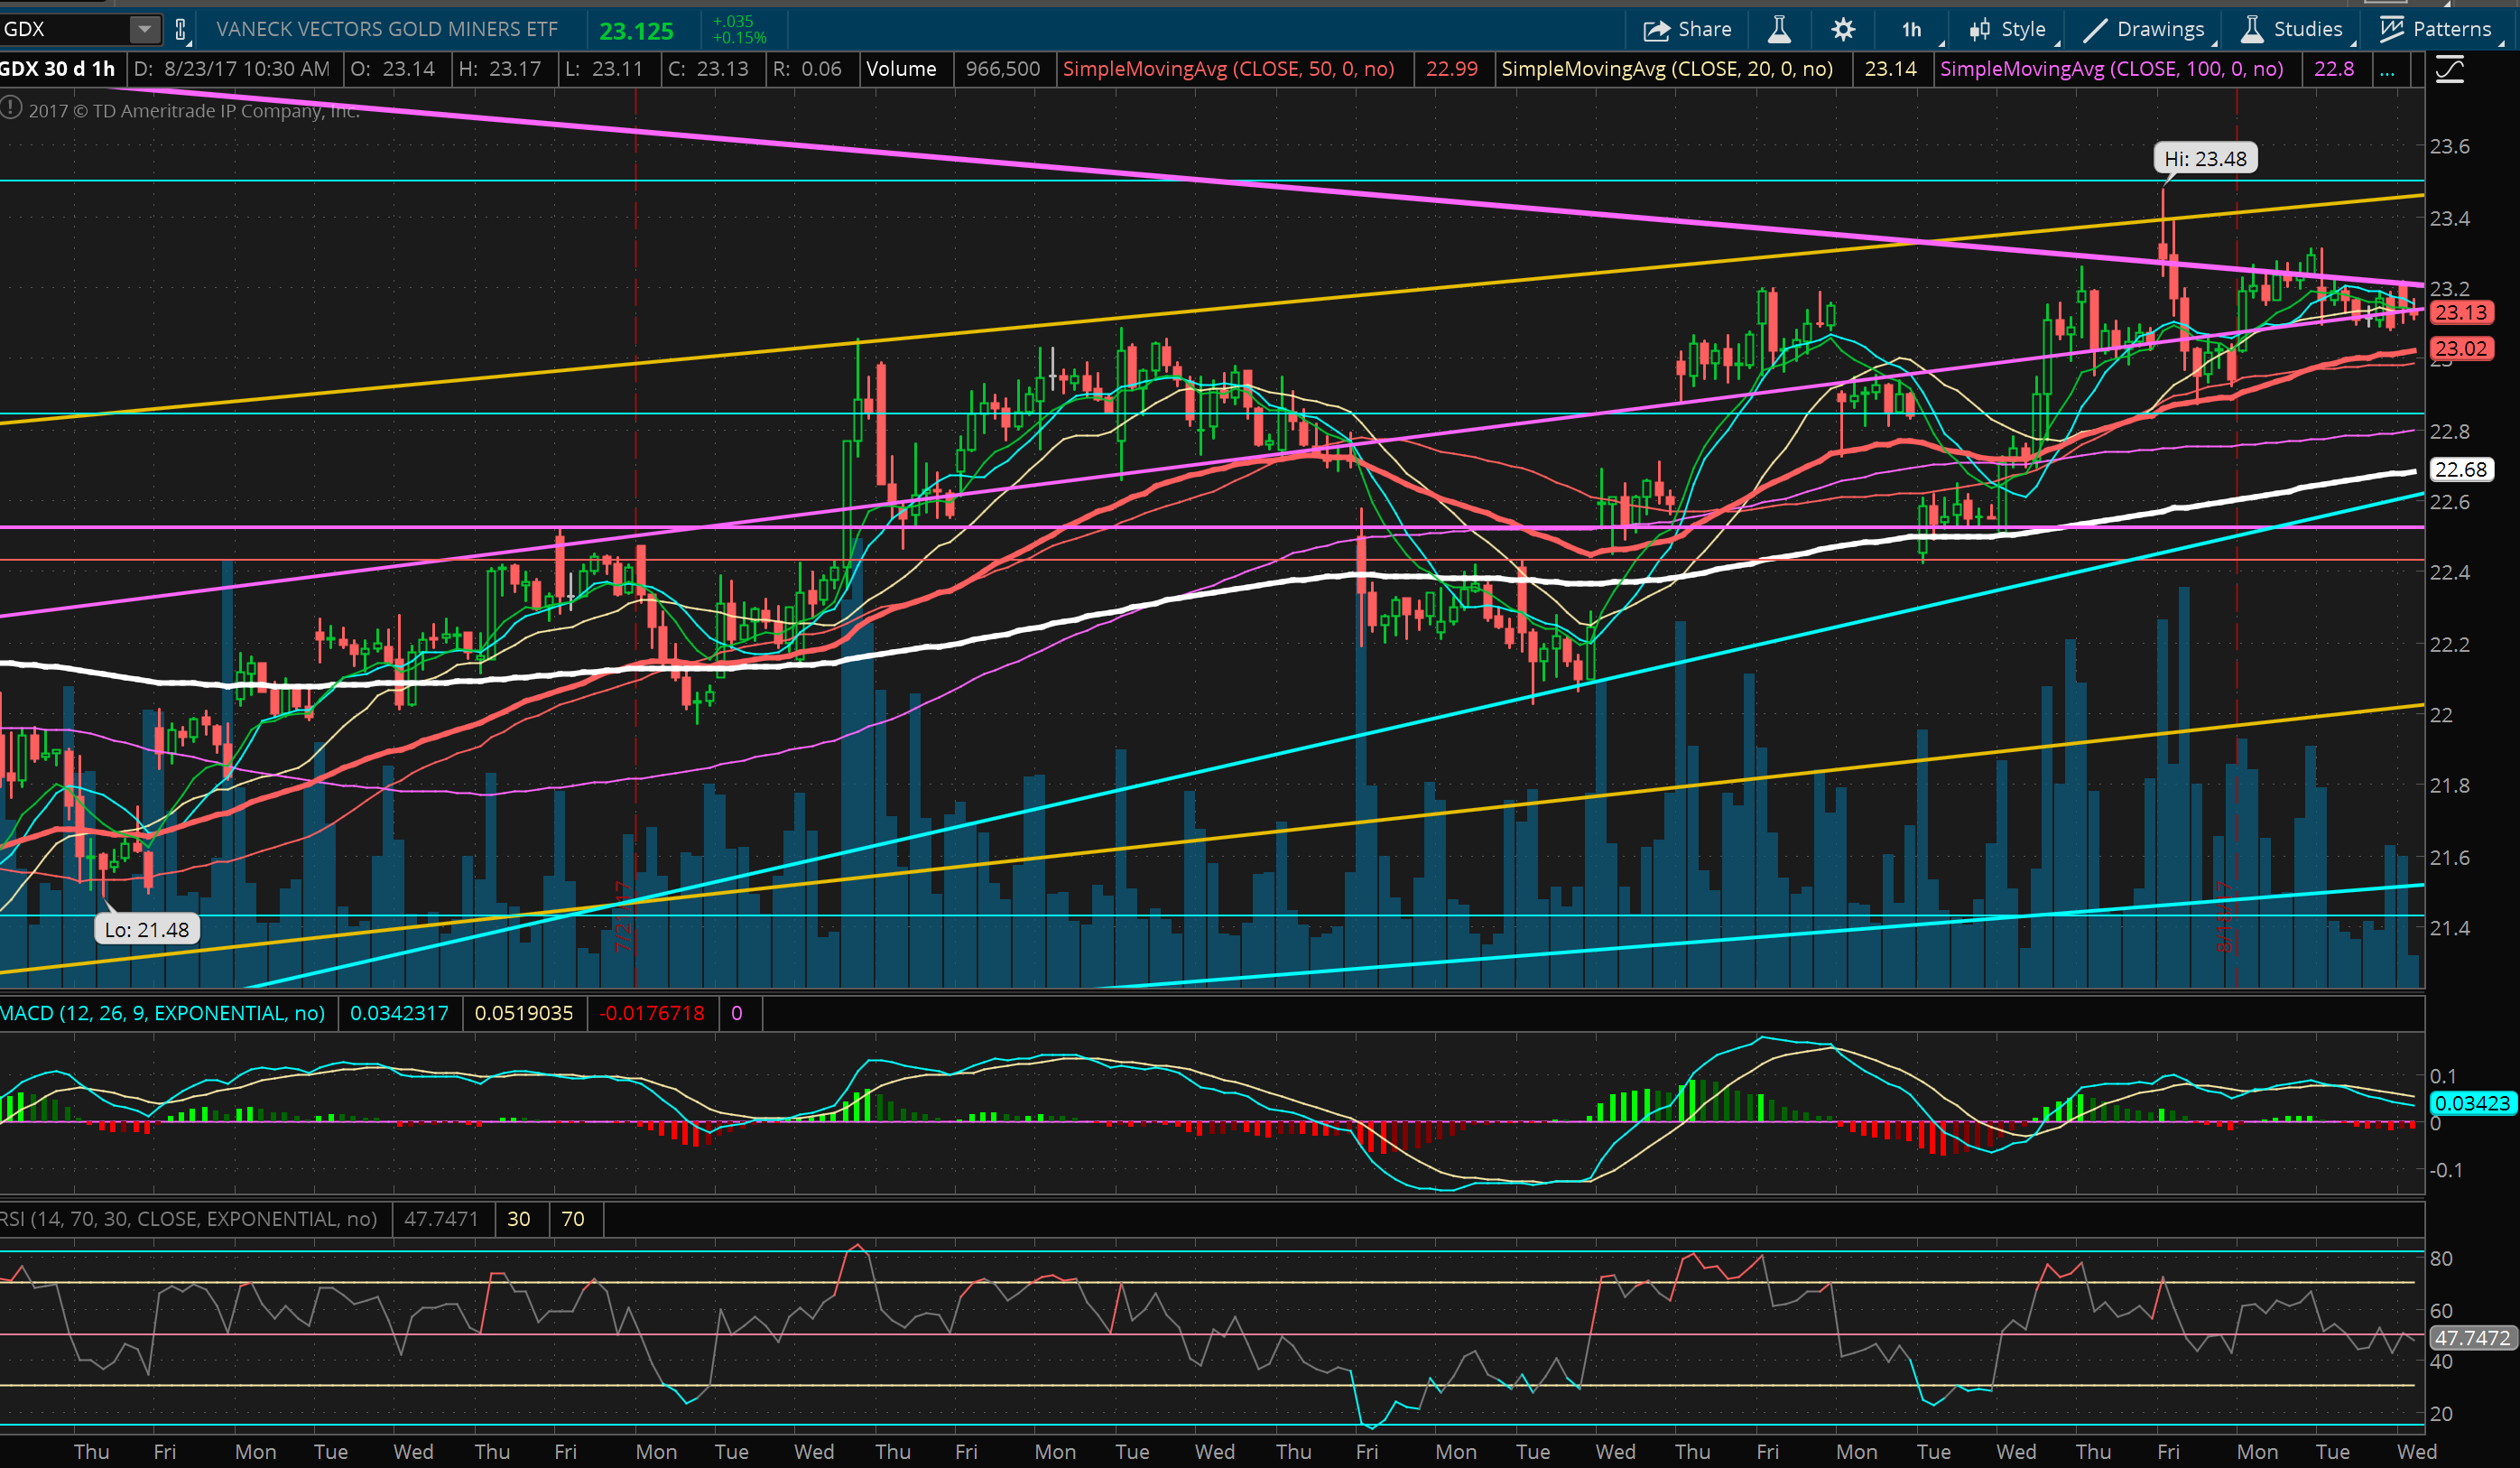The width and height of the screenshot is (2520, 1468).
Task: Click the RSI study label
Action: (188, 1218)
